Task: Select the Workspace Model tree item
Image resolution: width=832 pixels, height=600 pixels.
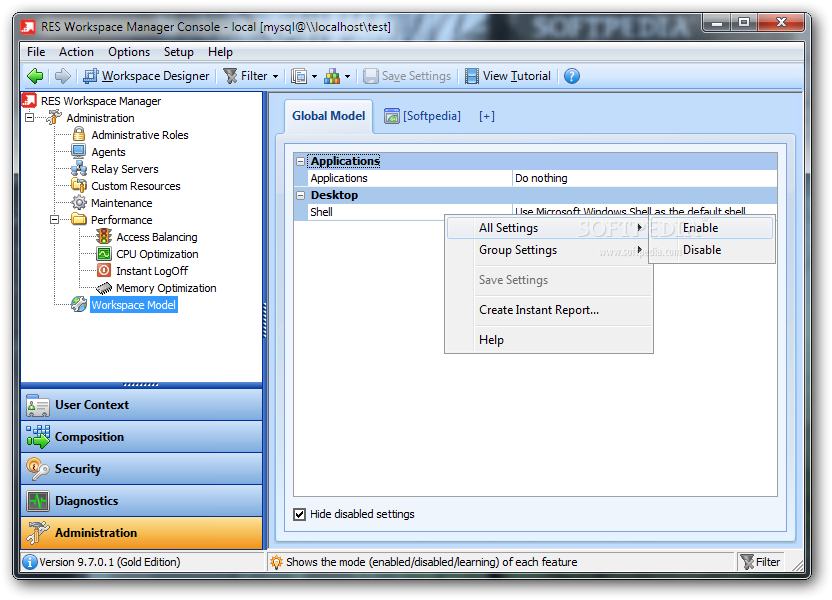Action: 134,305
